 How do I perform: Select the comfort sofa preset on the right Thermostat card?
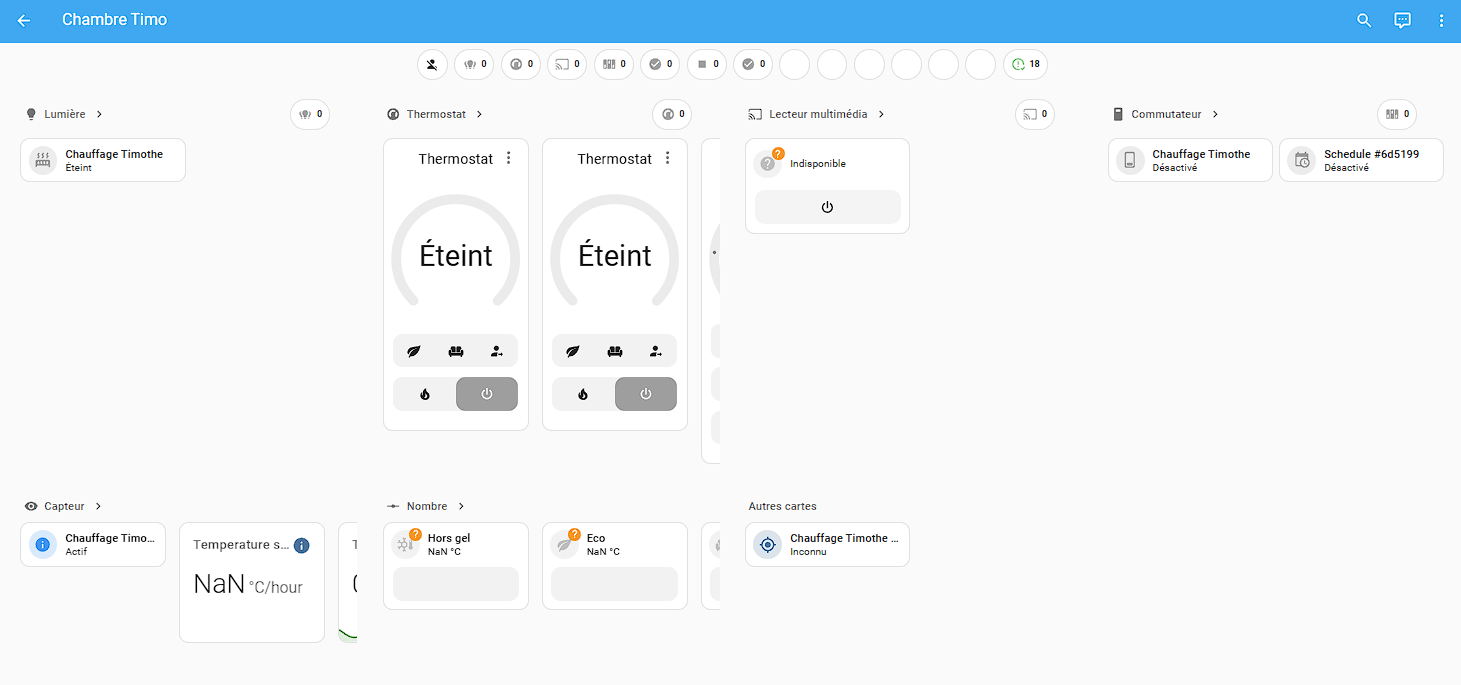pos(615,351)
